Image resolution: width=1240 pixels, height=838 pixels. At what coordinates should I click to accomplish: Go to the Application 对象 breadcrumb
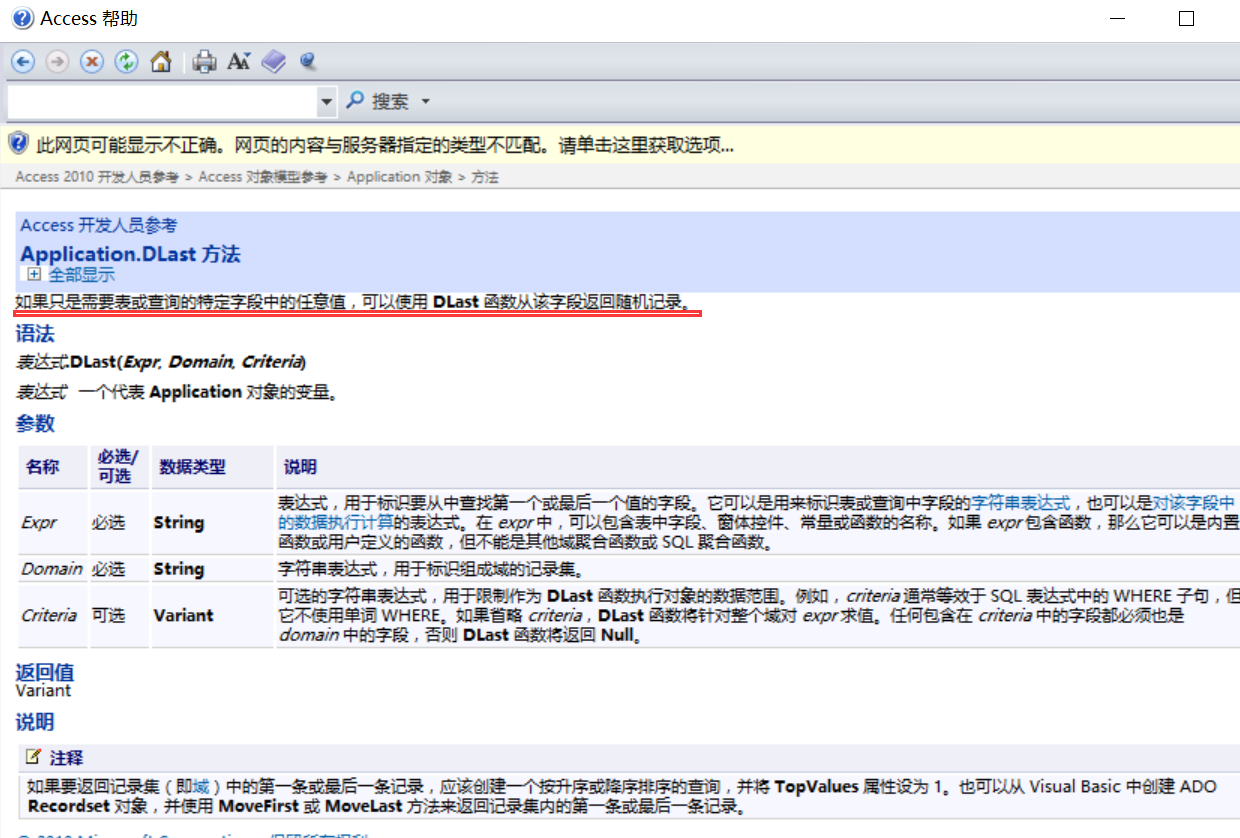click(400, 177)
